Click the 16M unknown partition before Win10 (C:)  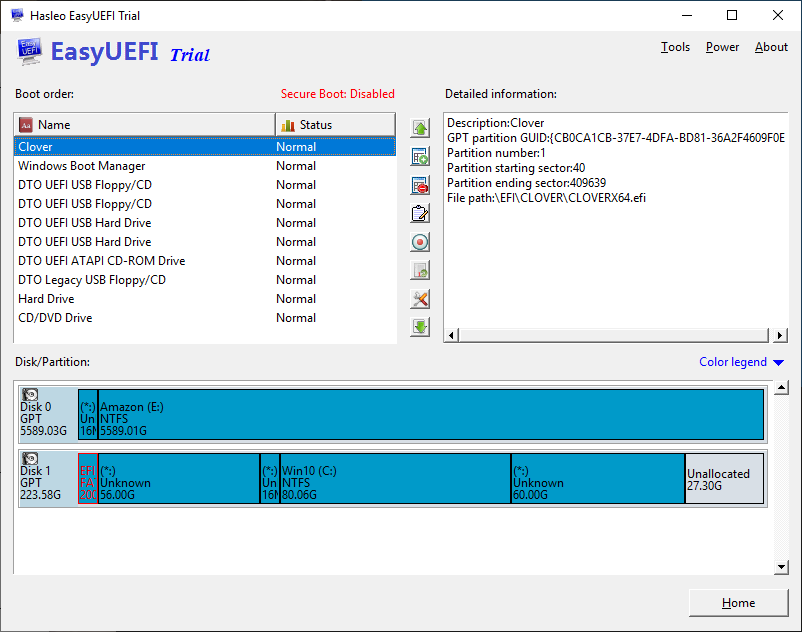click(270, 478)
